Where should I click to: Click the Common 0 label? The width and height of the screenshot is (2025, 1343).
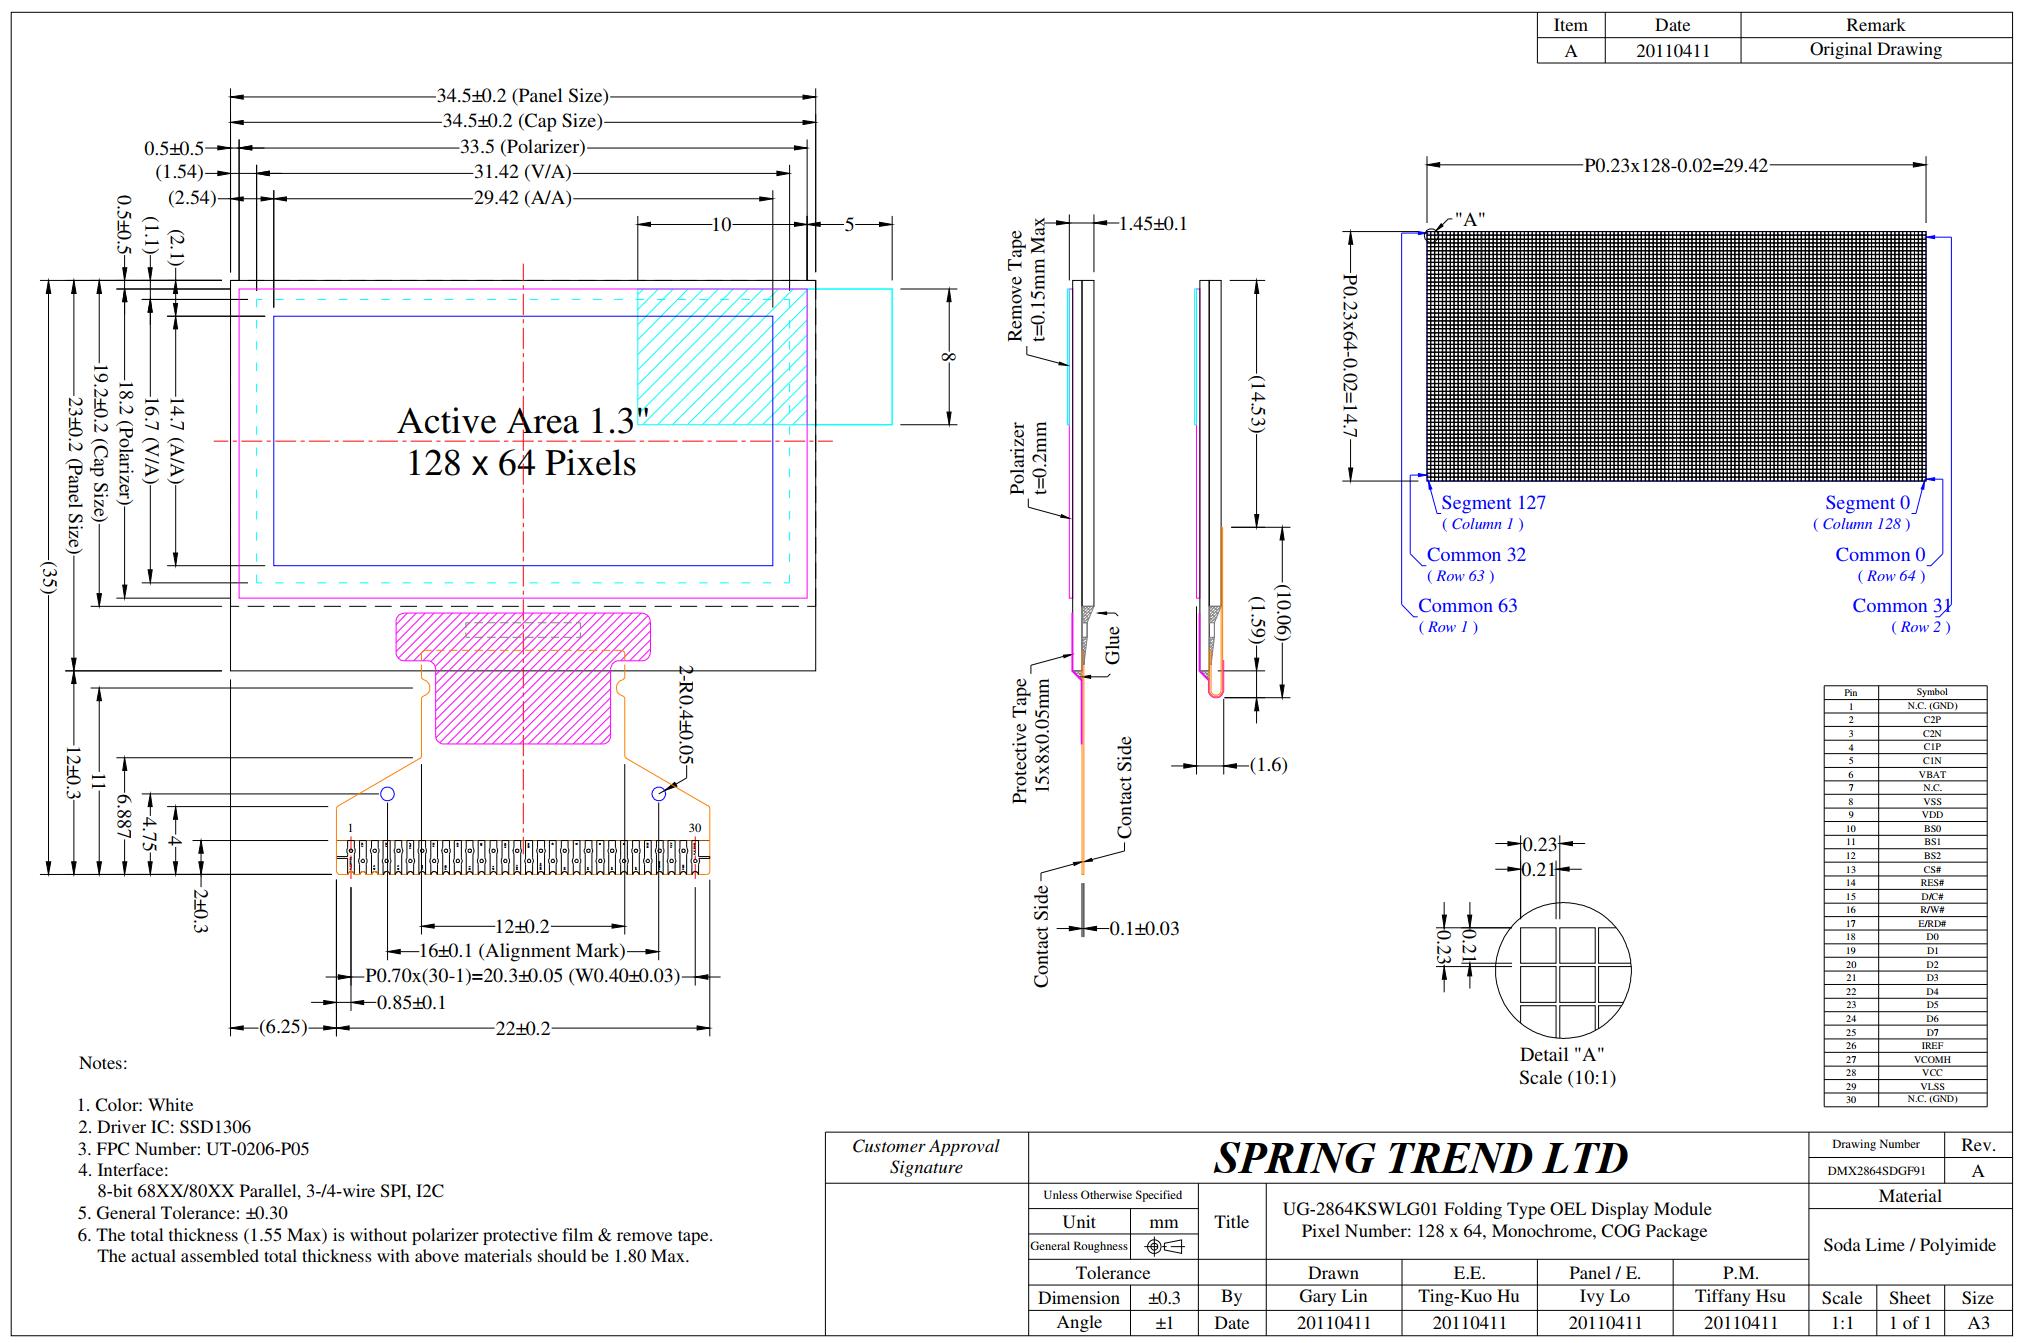[1879, 555]
